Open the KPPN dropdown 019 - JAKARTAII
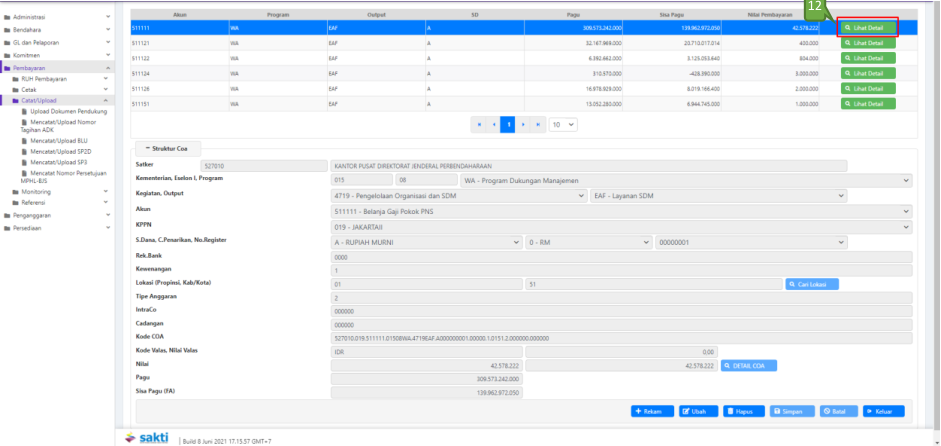 [x=621, y=227]
